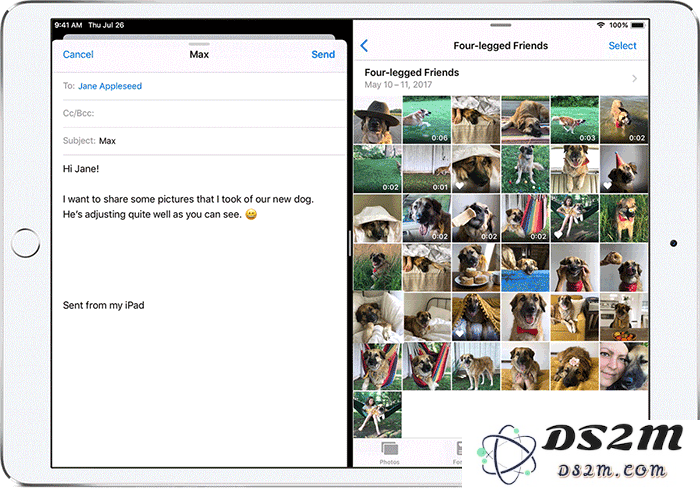Open the selfie of a woman with a dog
The image size is (700, 488).
click(624, 366)
